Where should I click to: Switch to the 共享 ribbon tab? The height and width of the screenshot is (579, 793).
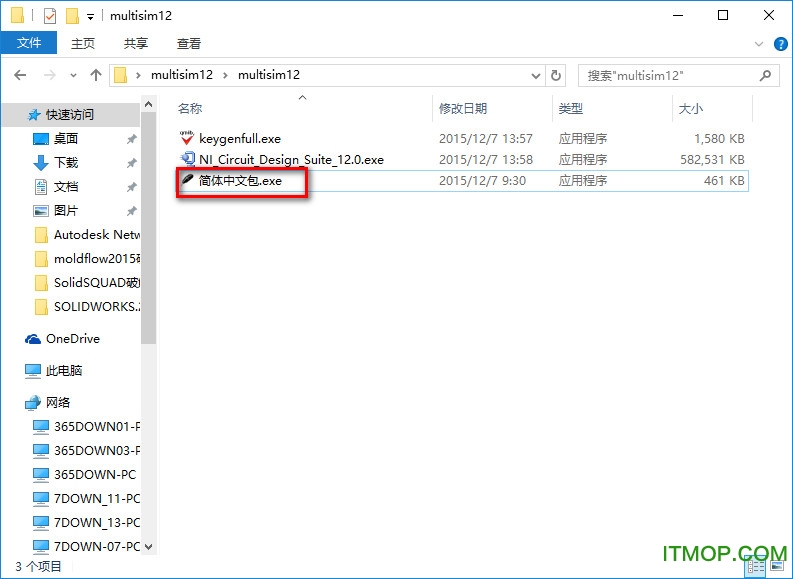tap(136, 43)
